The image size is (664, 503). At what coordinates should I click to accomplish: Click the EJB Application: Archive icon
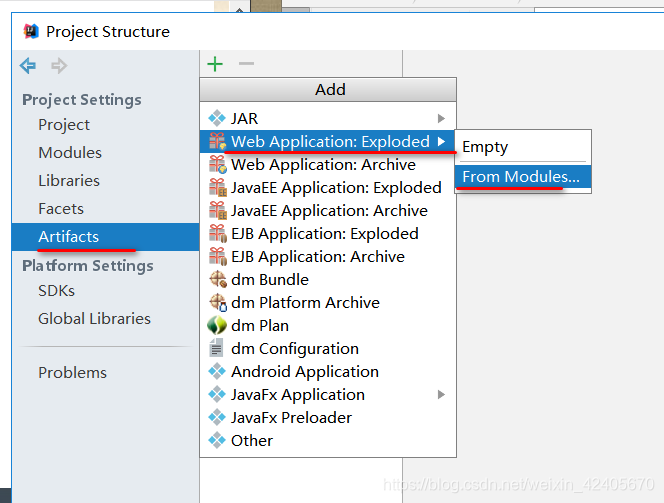click(218, 257)
